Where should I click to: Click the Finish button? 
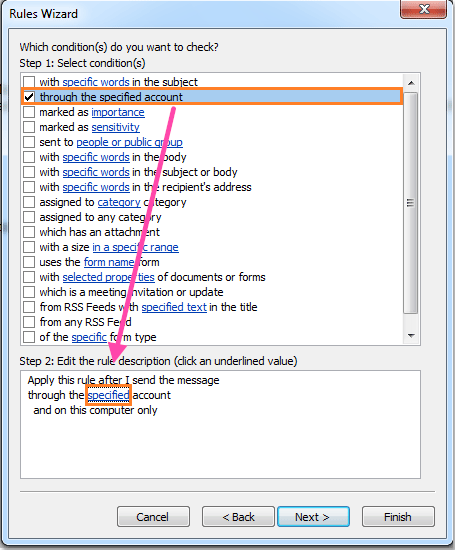(x=398, y=517)
